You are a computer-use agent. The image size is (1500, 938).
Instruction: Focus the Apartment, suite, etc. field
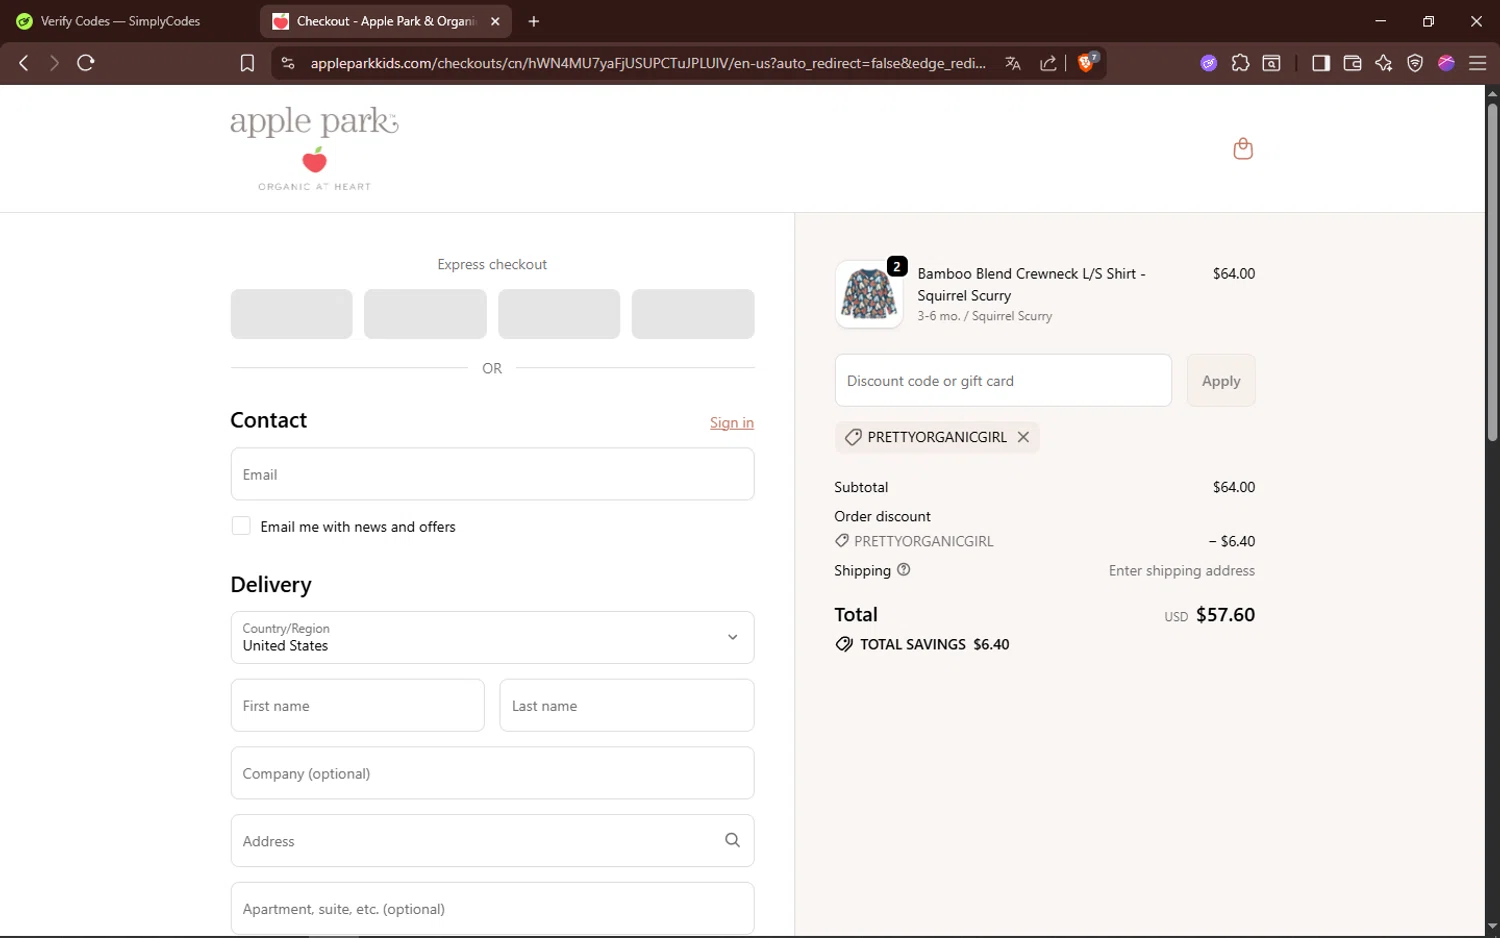492,908
